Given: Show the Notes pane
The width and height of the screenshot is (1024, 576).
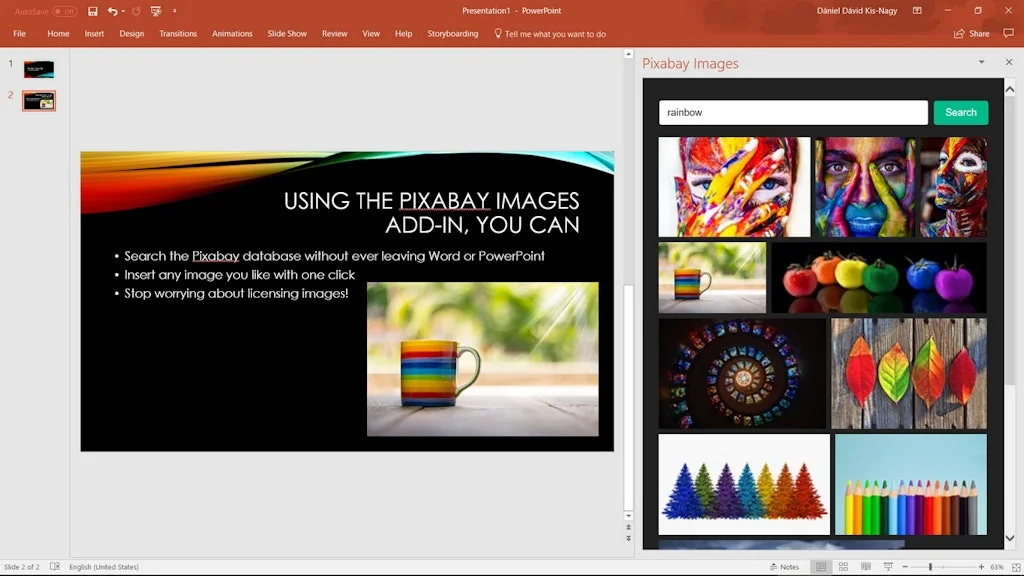Looking at the screenshot, I should [786, 566].
